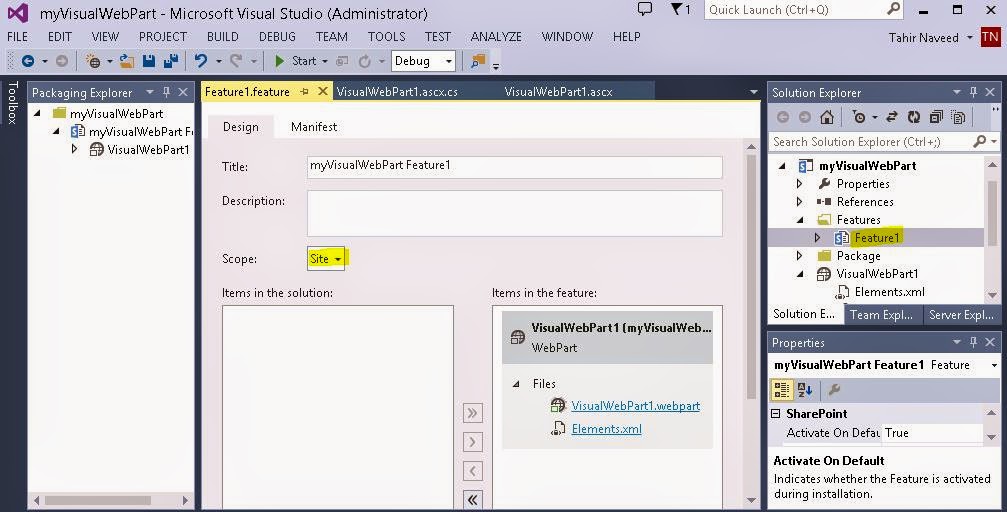
Task: Click the Show All Files icon
Action: (959, 117)
